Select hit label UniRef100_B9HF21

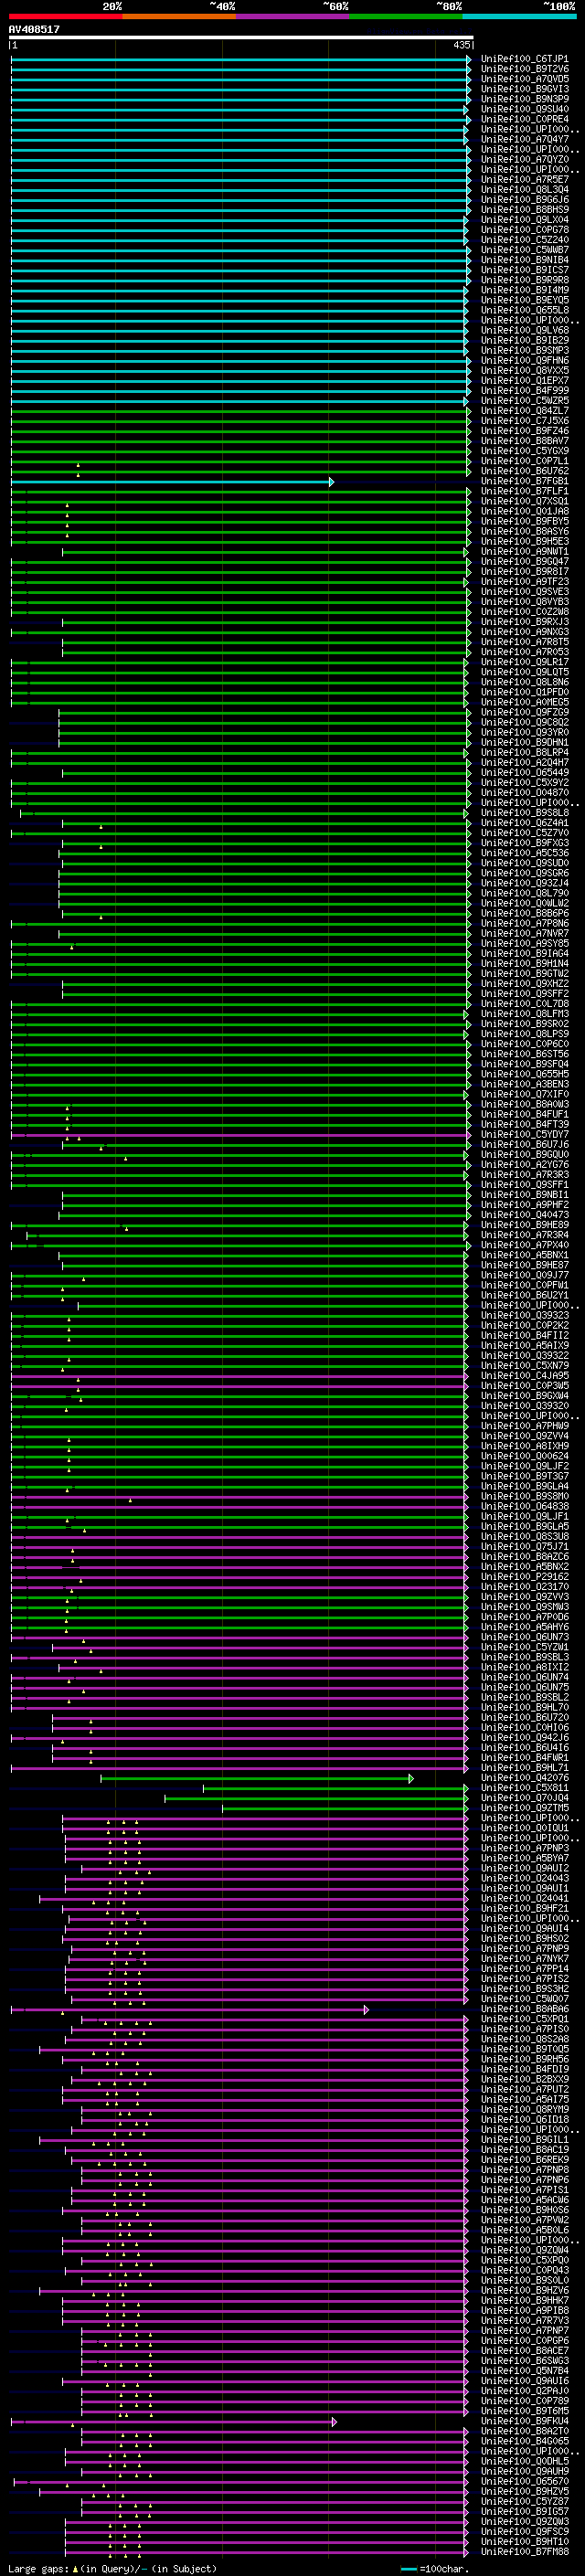coord(524,1909)
